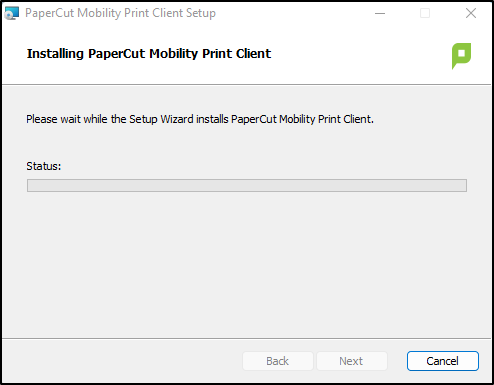The image size is (494, 385).
Task: Click the "Status:" label
Action: click(x=44, y=166)
